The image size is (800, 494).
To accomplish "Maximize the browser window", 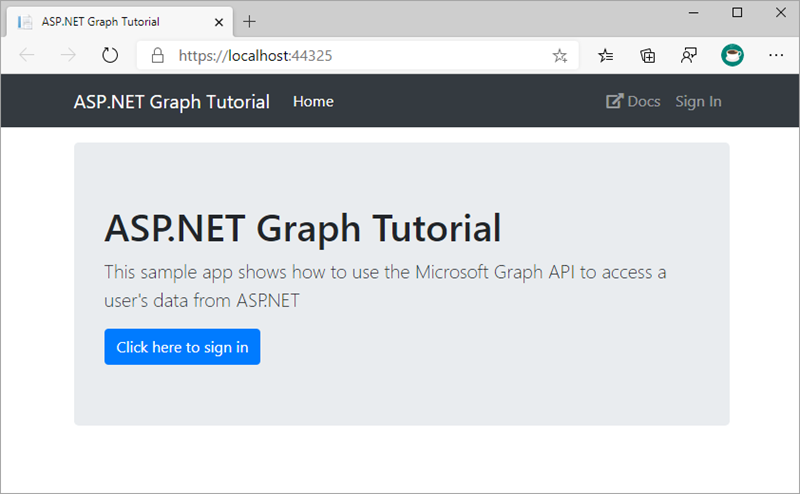I will tap(737, 12).
